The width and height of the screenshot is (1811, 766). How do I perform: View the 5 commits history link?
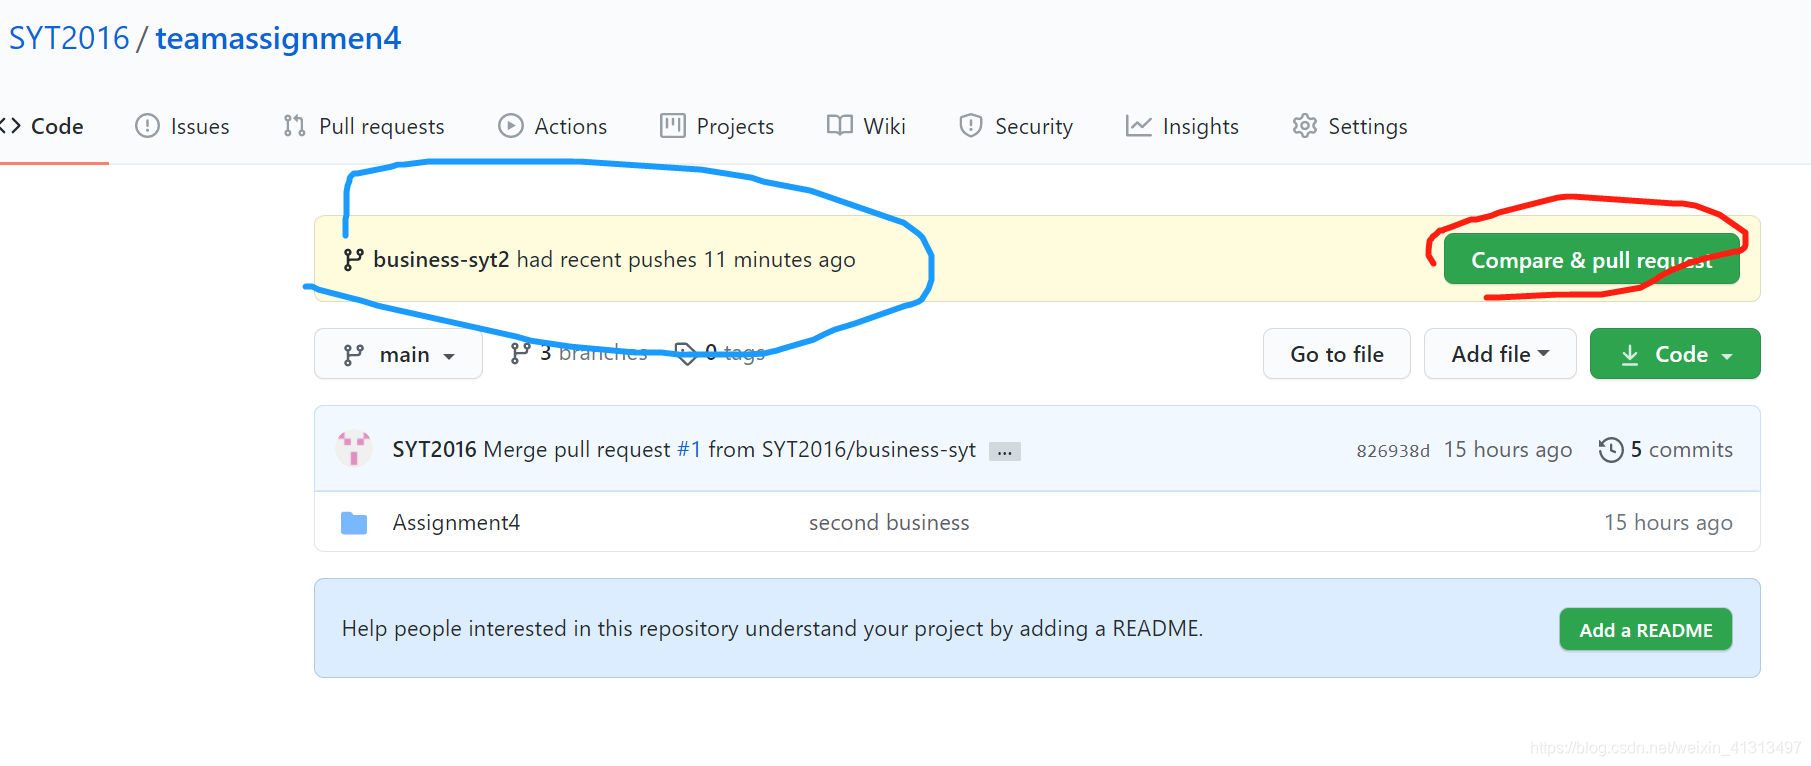1666,450
